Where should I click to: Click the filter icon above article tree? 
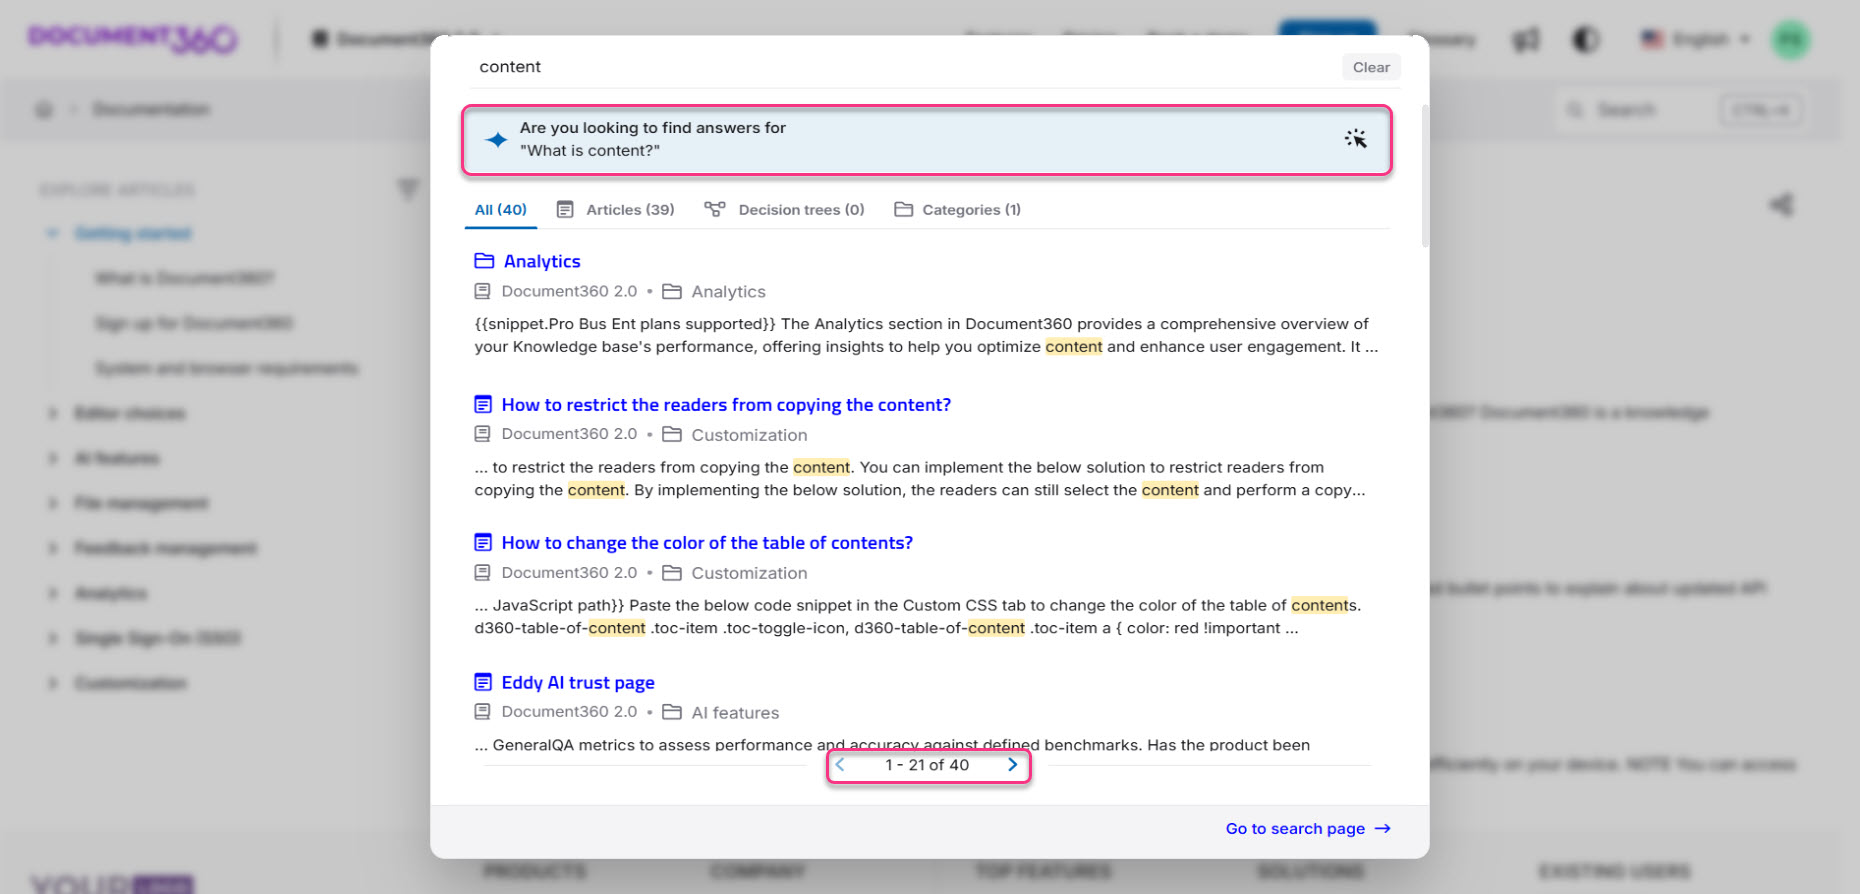point(408,189)
